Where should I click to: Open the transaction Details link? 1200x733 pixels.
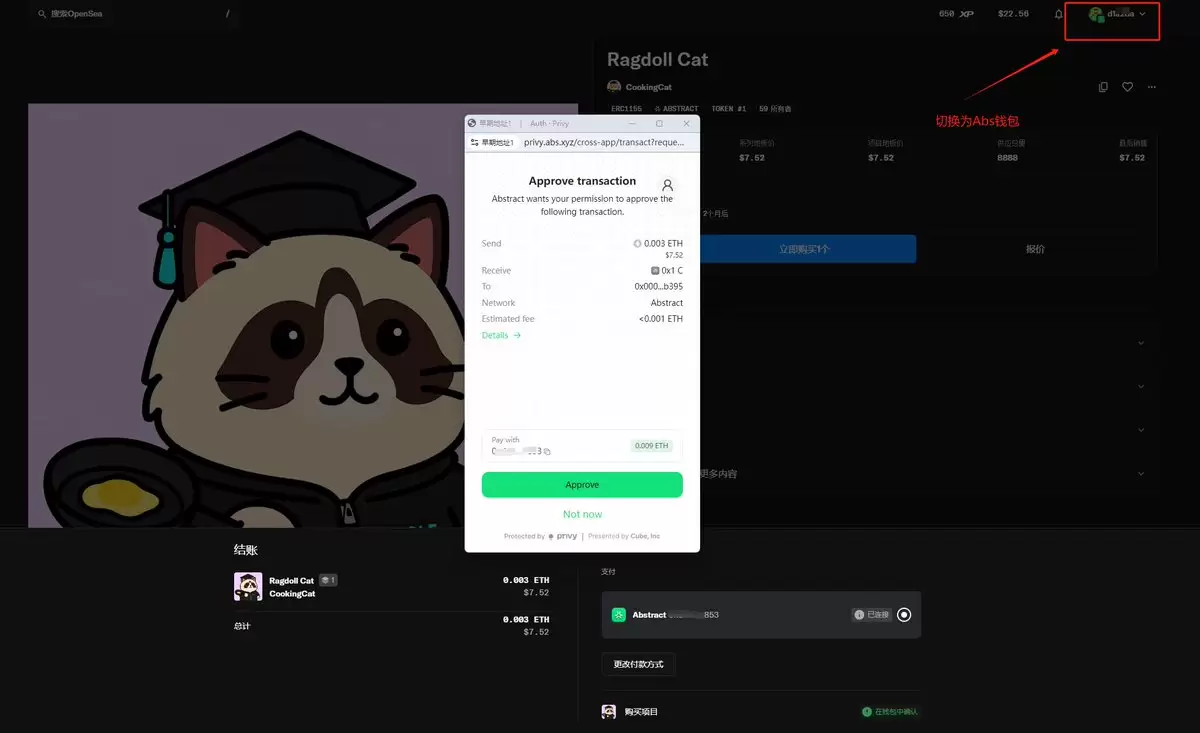(x=501, y=335)
